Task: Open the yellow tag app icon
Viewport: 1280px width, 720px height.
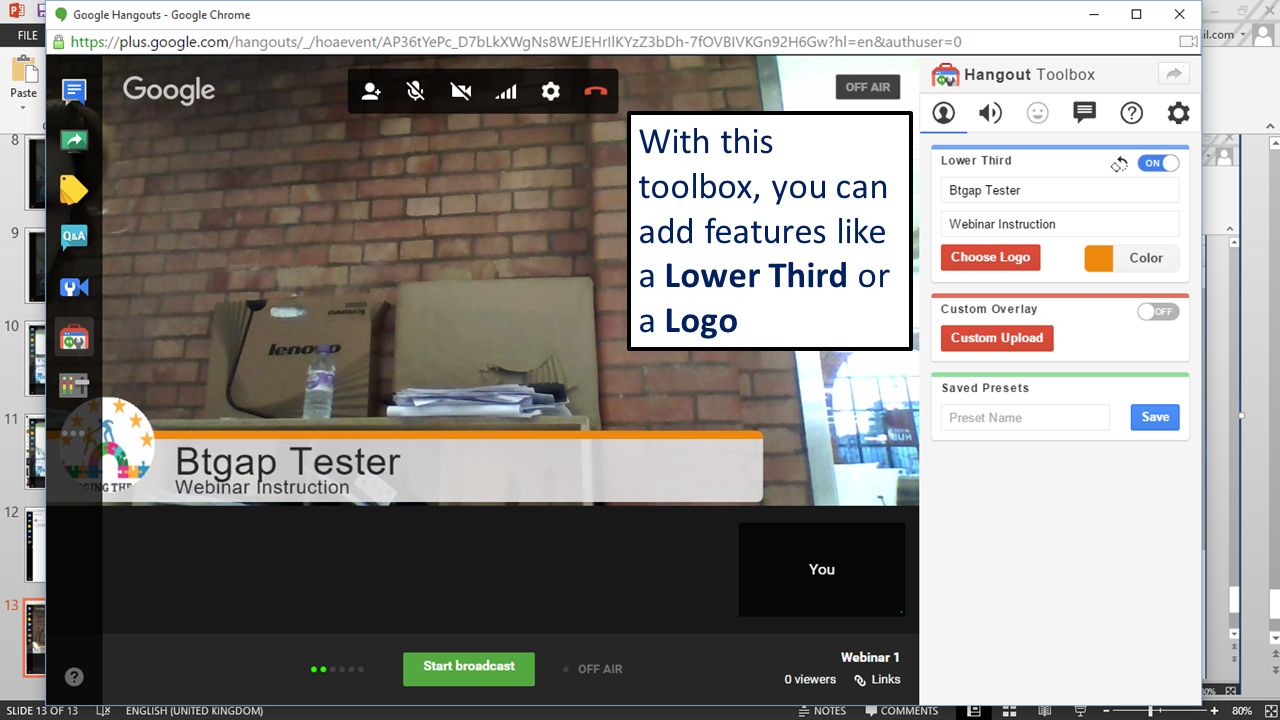Action: 74,190
